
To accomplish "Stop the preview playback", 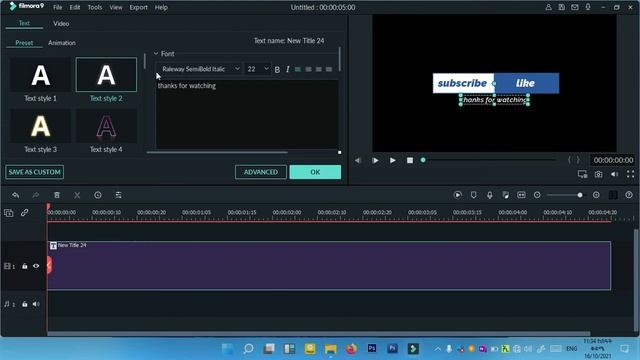I will (410, 160).
